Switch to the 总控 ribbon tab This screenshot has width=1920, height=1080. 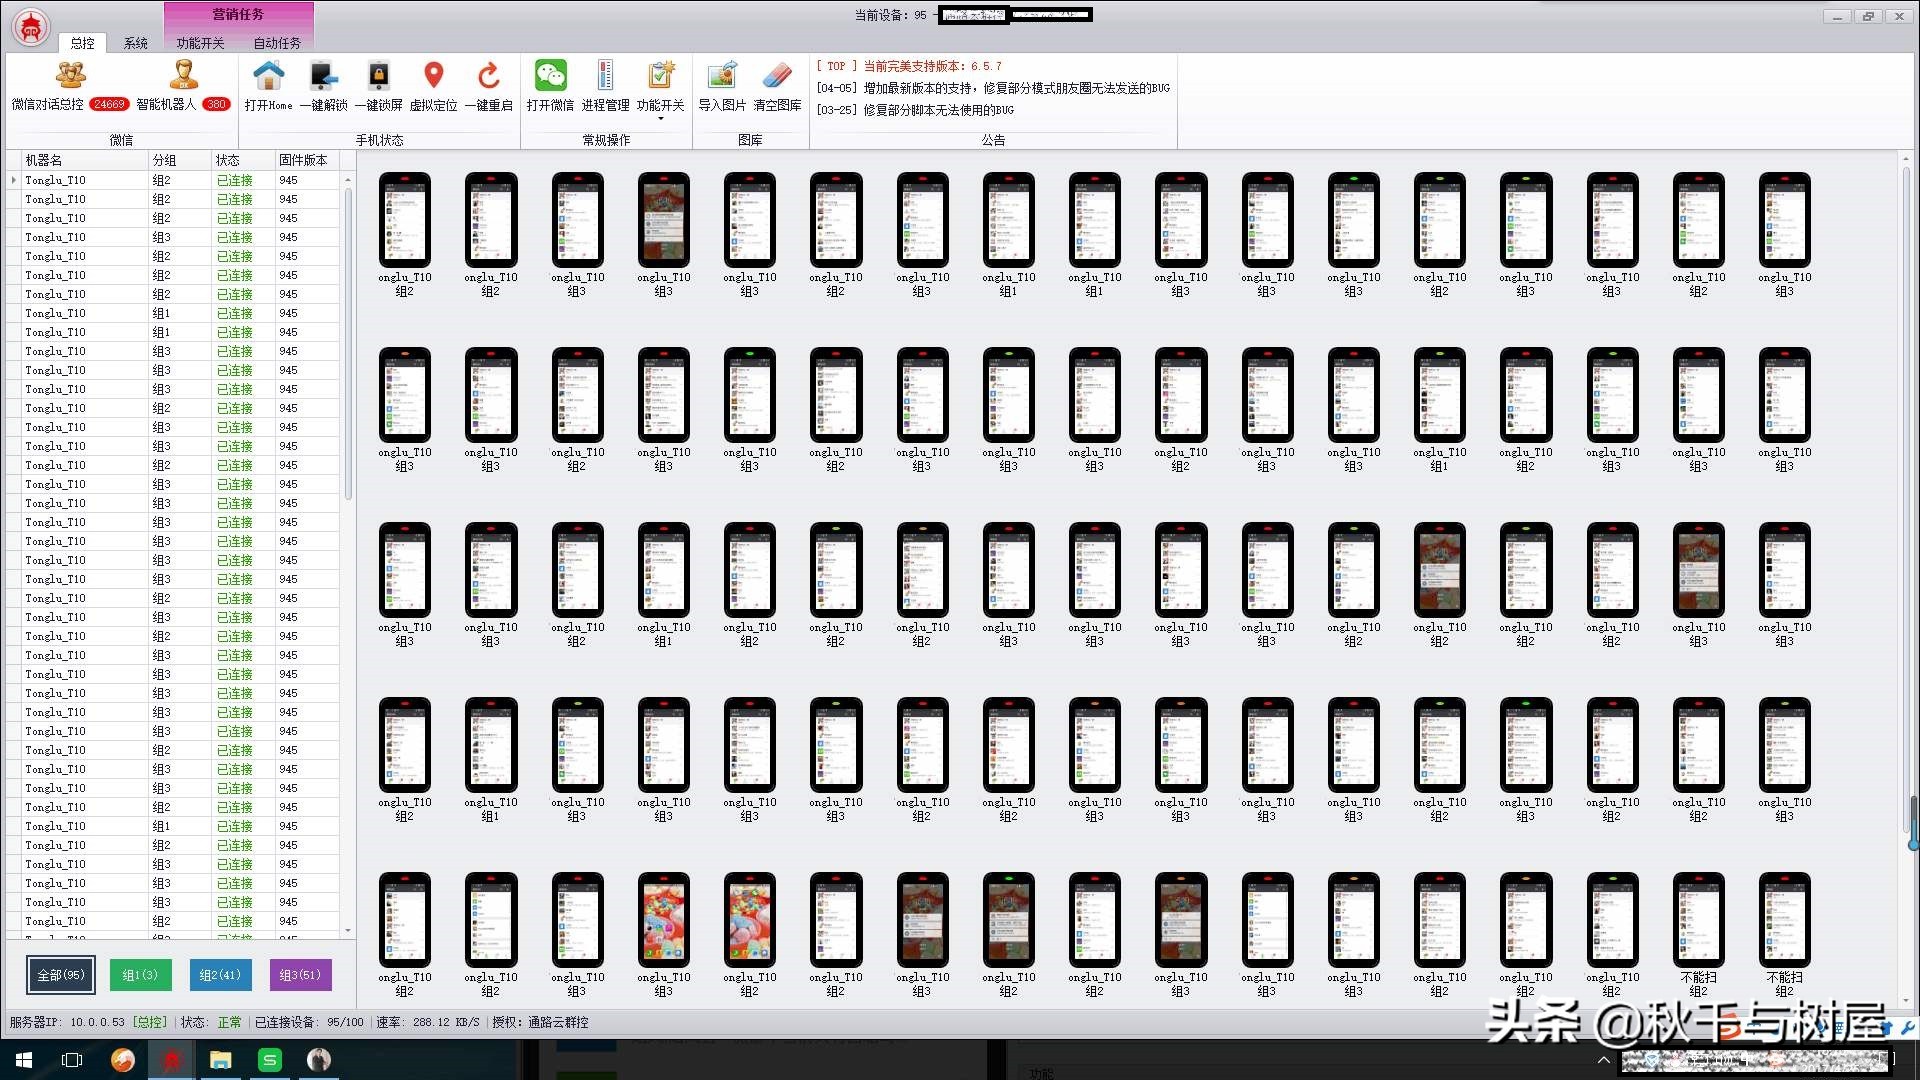click(x=83, y=43)
